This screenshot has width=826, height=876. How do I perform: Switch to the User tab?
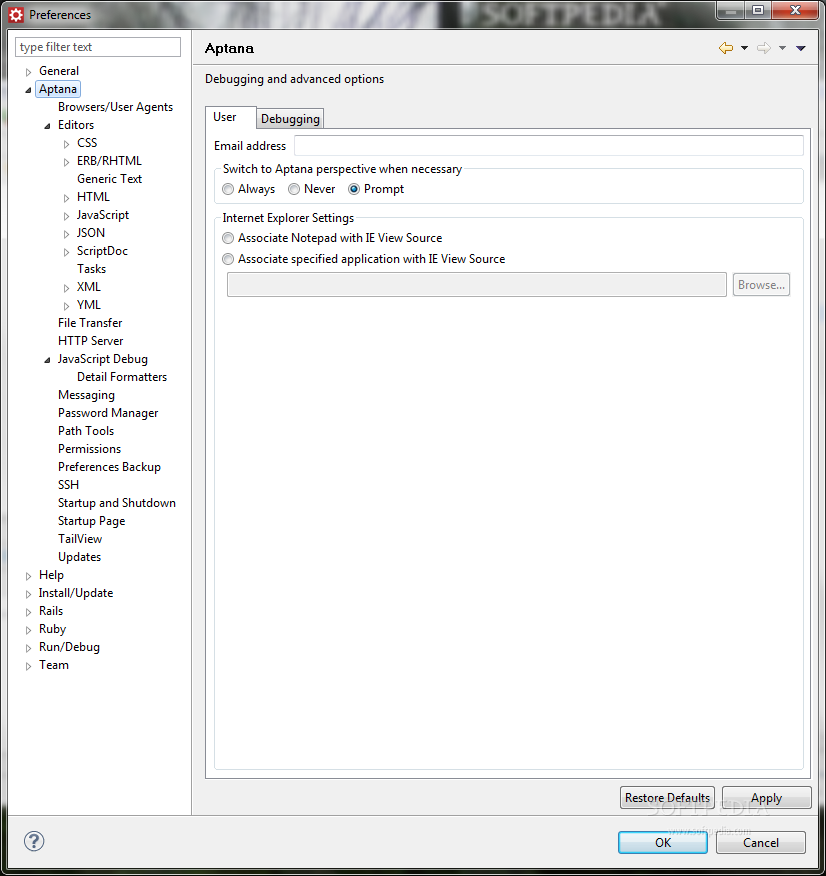tap(231, 117)
